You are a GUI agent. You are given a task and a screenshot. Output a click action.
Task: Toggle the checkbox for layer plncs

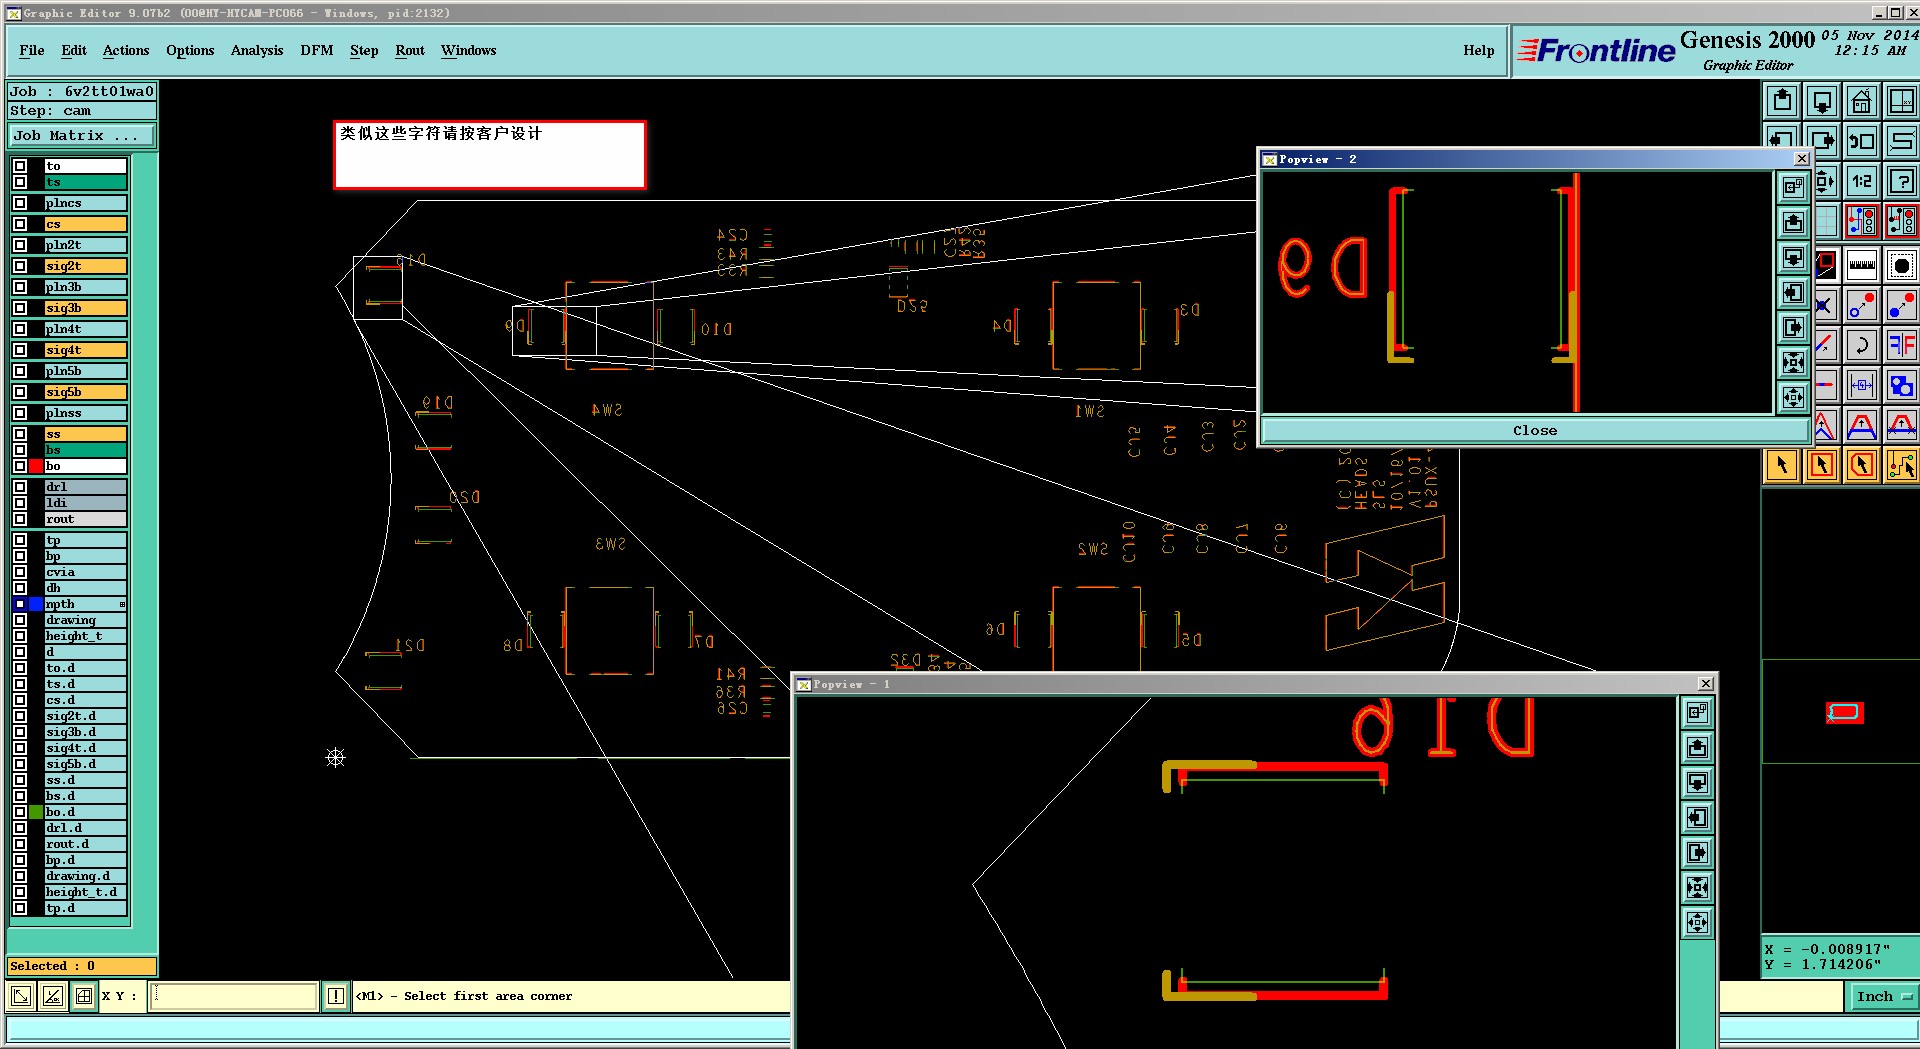20,203
